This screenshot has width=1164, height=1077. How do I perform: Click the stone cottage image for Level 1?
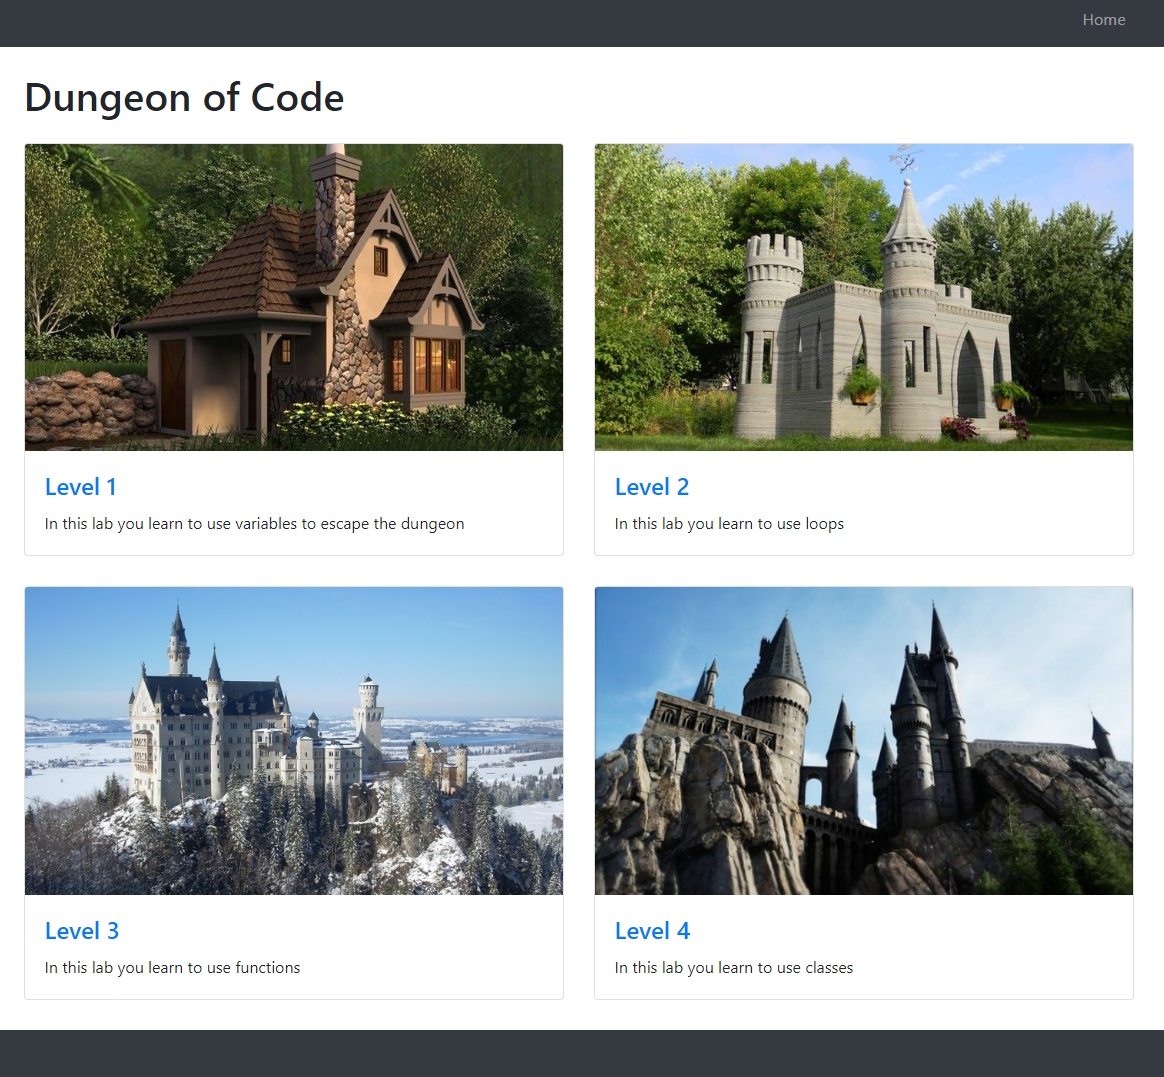coord(294,297)
